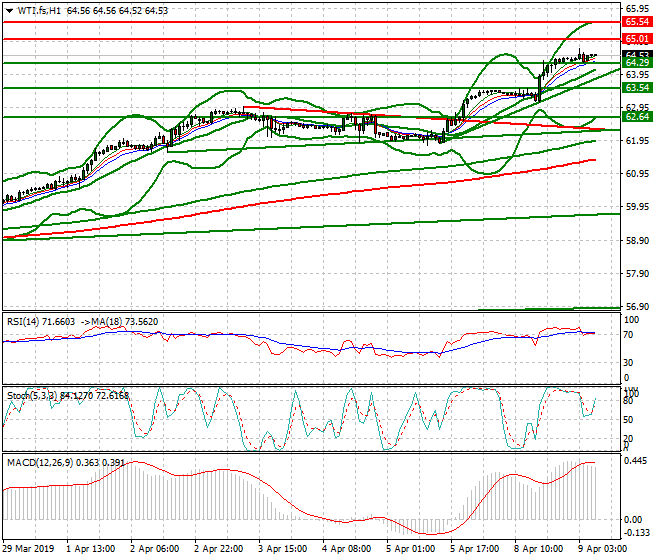Click the -0.133 MACD scale label

[636, 533]
